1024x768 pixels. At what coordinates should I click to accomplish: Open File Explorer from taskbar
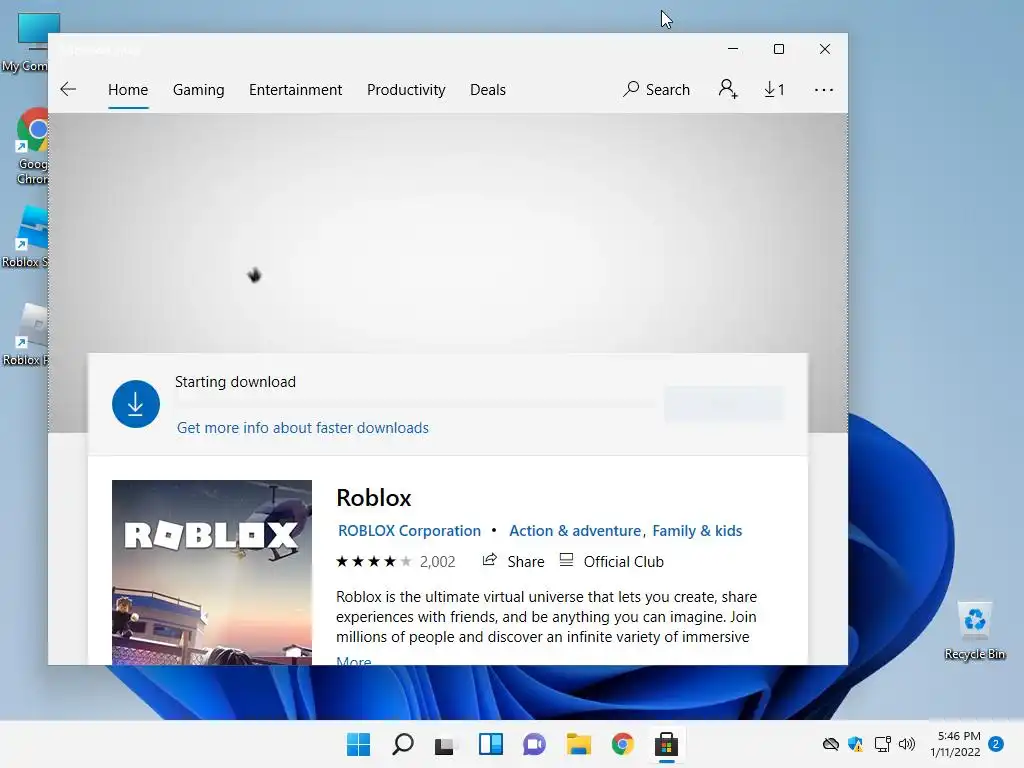pos(579,744)
